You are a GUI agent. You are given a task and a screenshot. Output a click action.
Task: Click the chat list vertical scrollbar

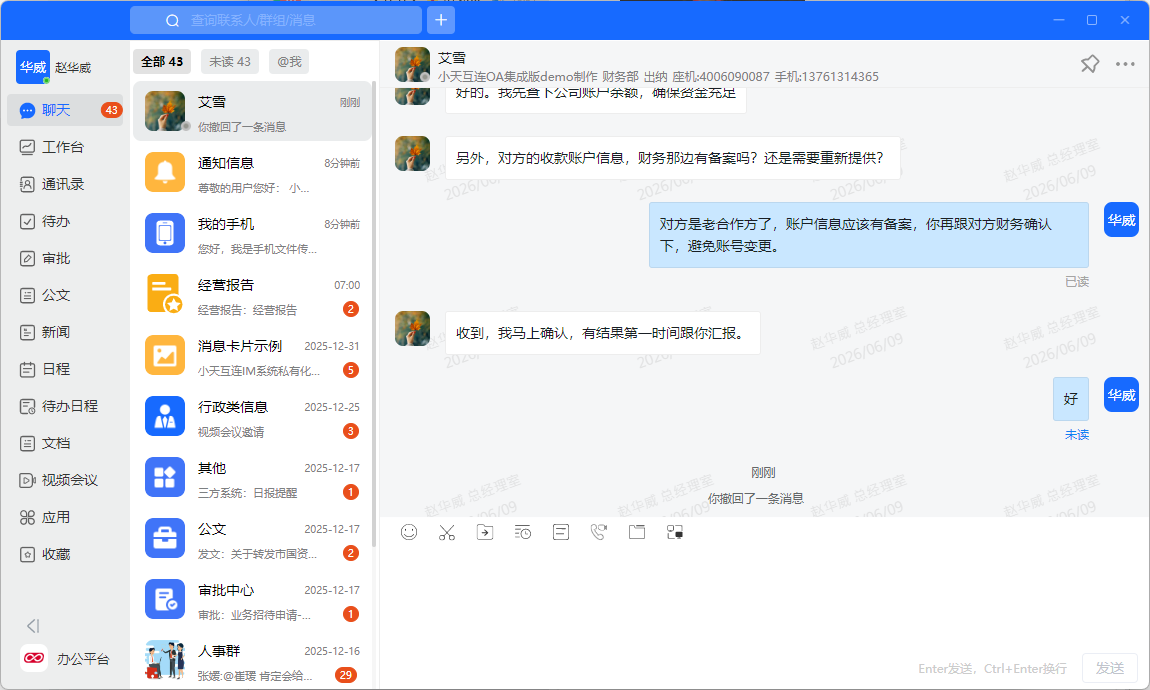(x=374, y=314)
